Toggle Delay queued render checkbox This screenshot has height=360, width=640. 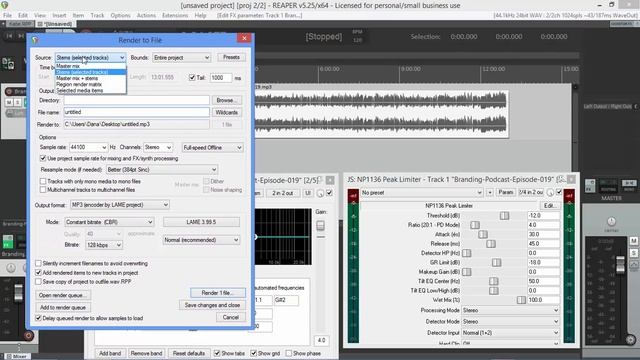pyautogui.click(x=38, y=318)
